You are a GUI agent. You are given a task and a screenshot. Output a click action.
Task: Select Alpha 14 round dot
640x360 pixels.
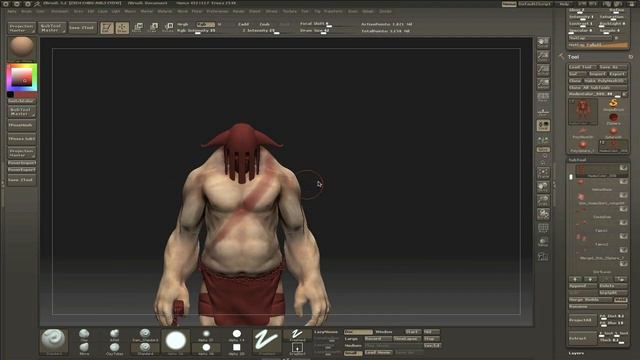[x=236, y=335]
